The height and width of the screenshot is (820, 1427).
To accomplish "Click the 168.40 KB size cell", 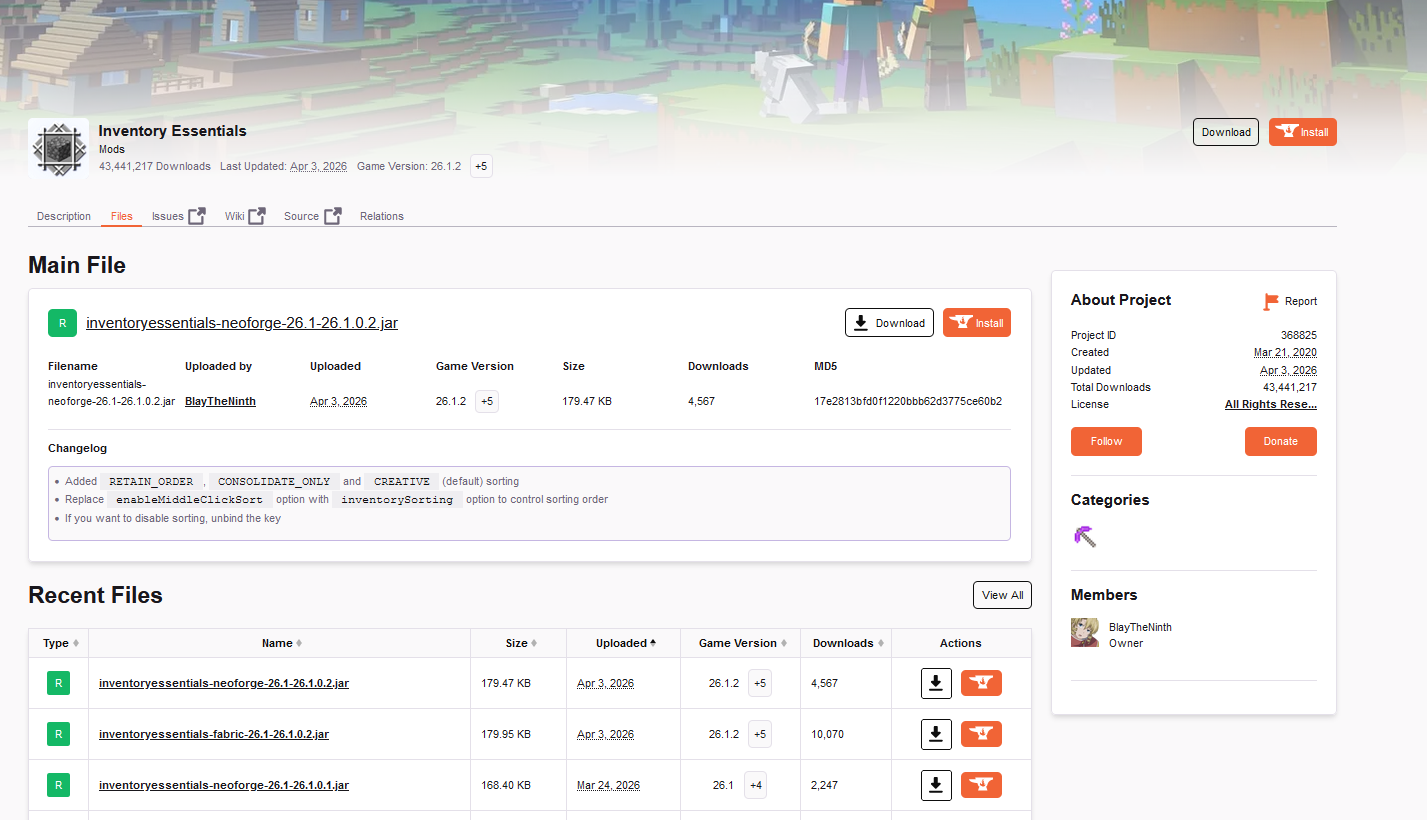I will pos(506,785).
